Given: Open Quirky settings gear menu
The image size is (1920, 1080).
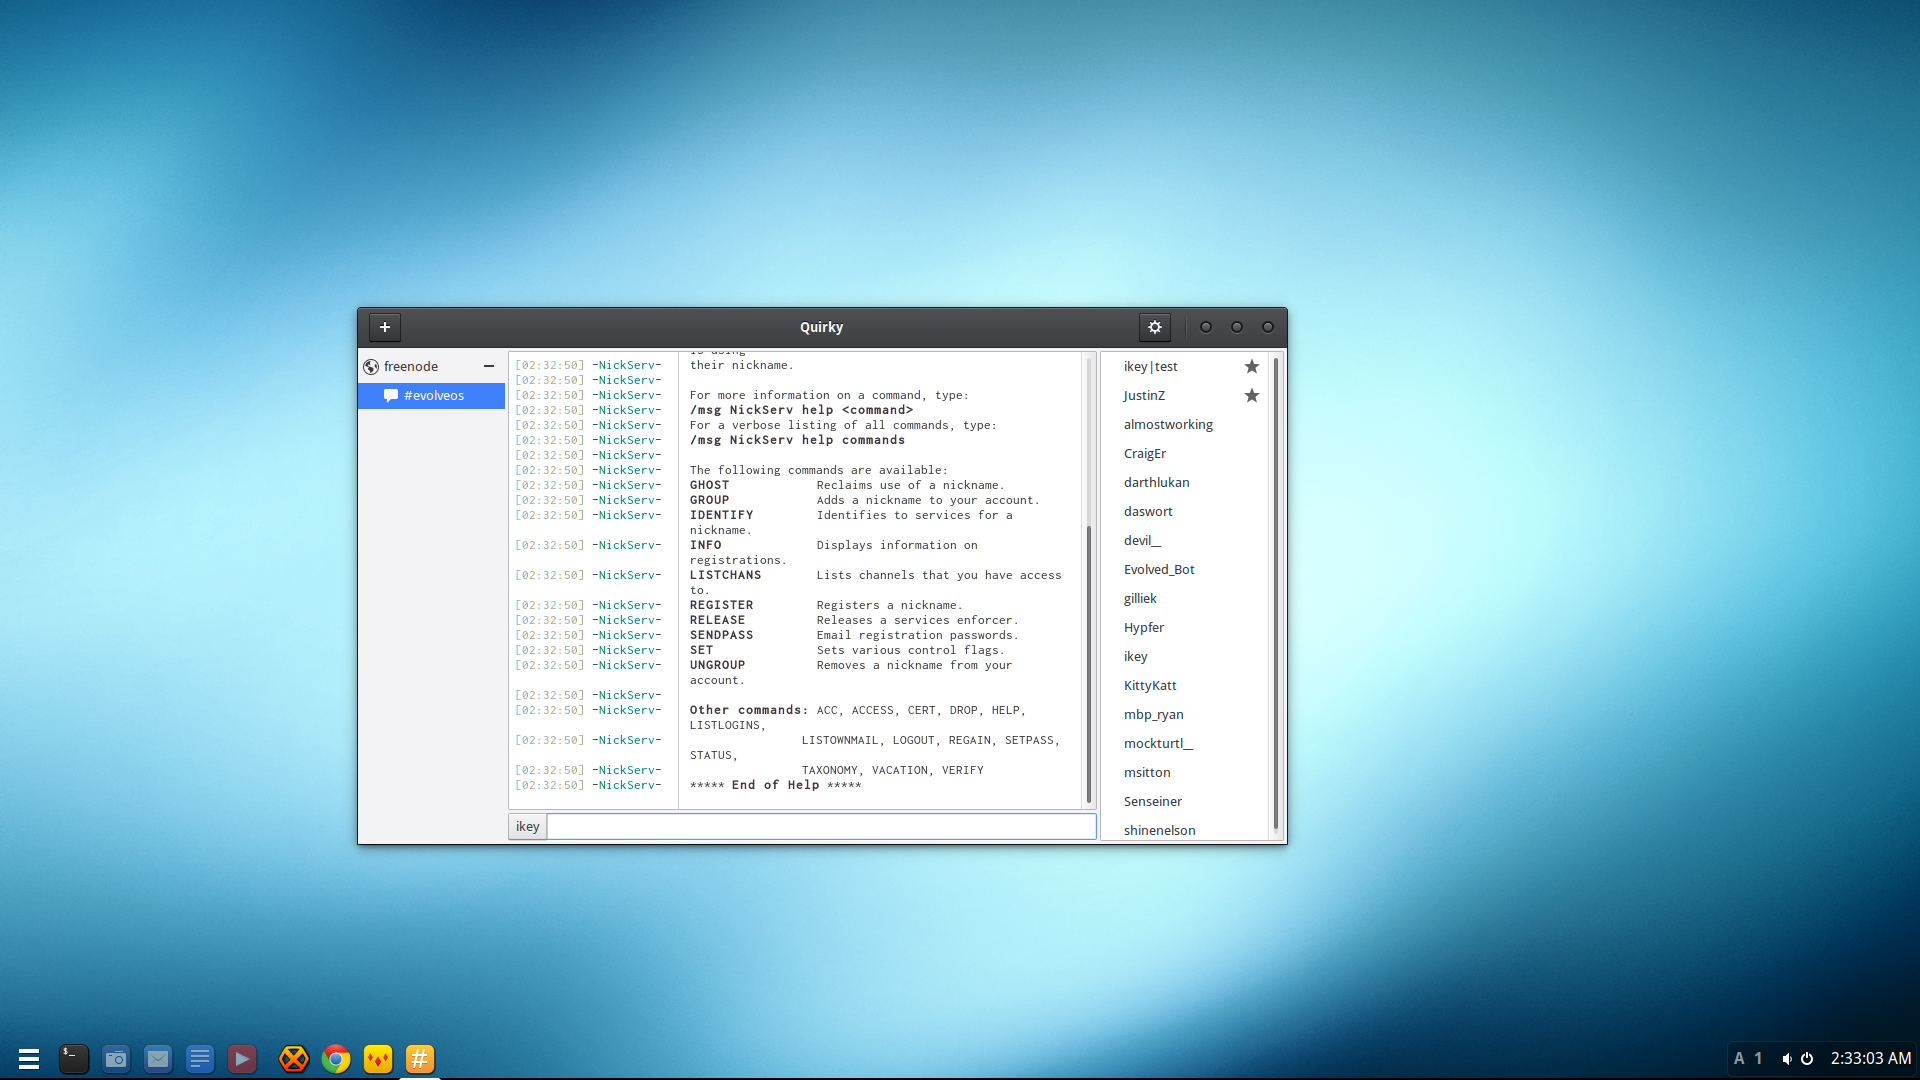Looking at the screenshot, I should 1155,327.
